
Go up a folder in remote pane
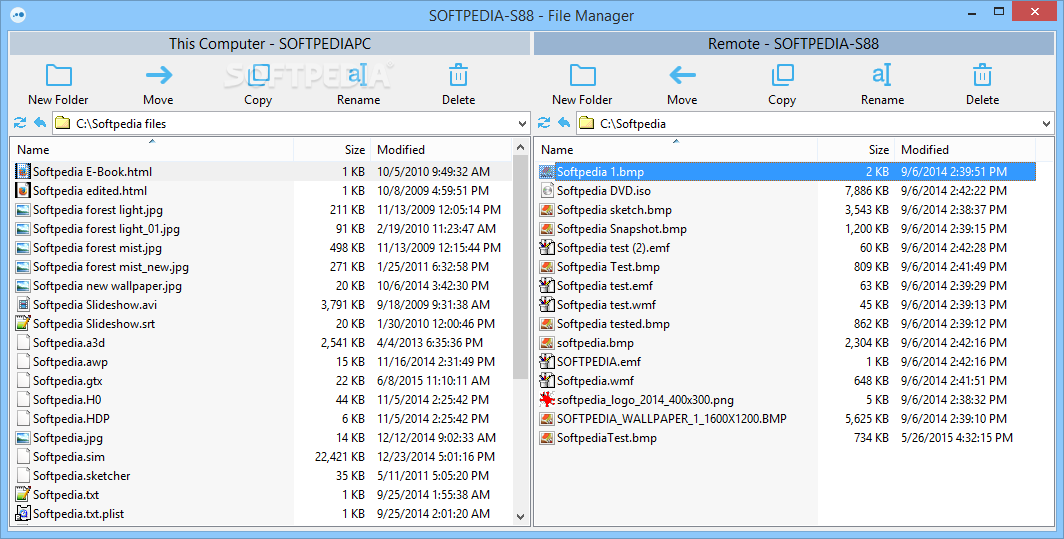click(x=564, y=123)
